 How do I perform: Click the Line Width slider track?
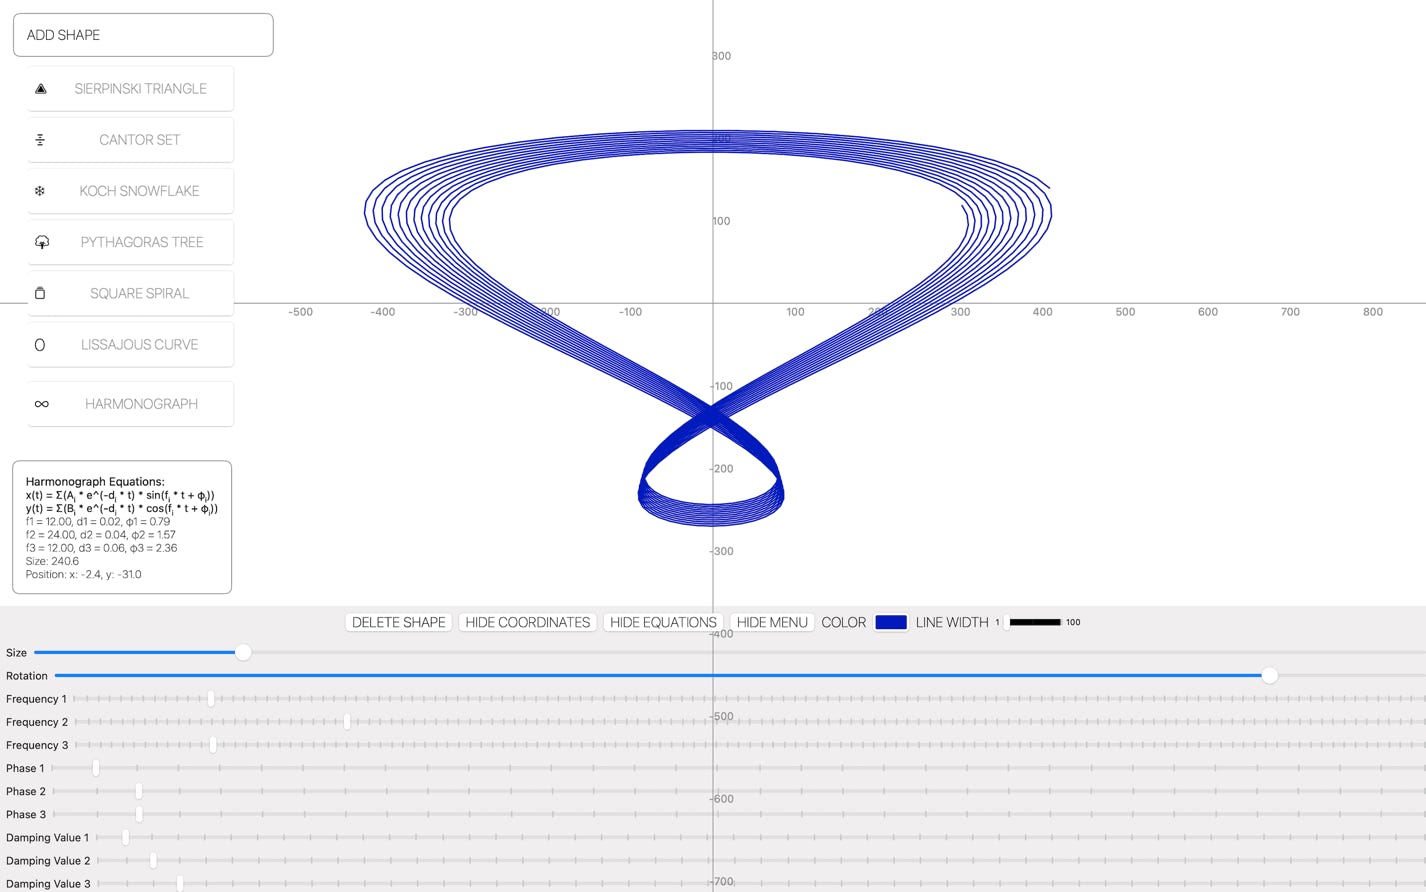(x=1034, y=622)
